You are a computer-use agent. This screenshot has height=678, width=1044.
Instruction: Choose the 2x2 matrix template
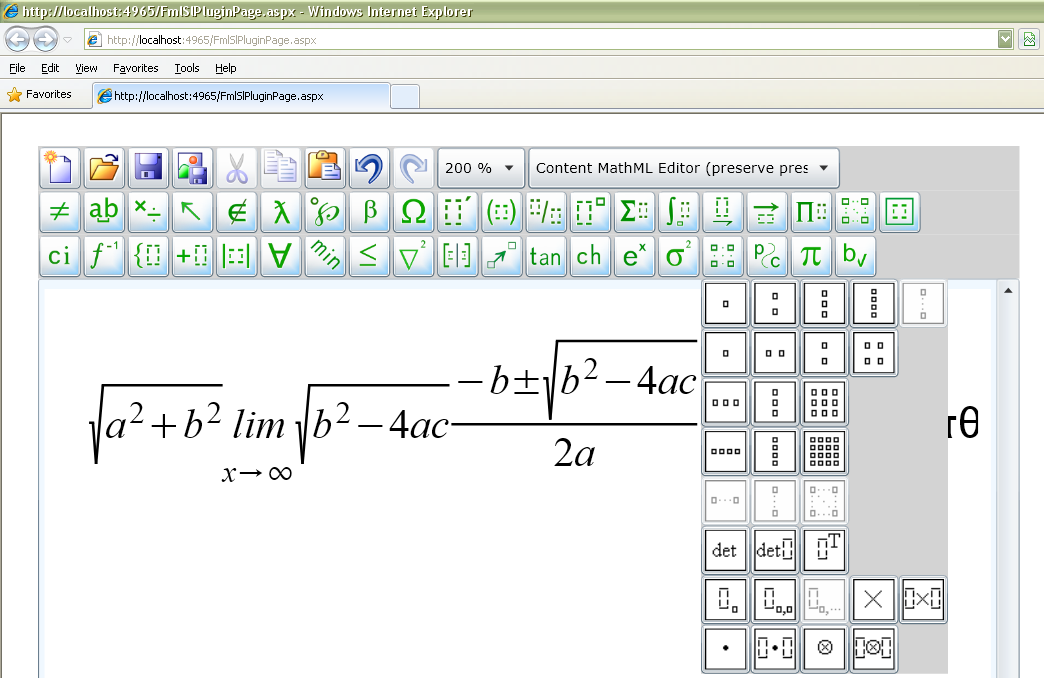873,352
